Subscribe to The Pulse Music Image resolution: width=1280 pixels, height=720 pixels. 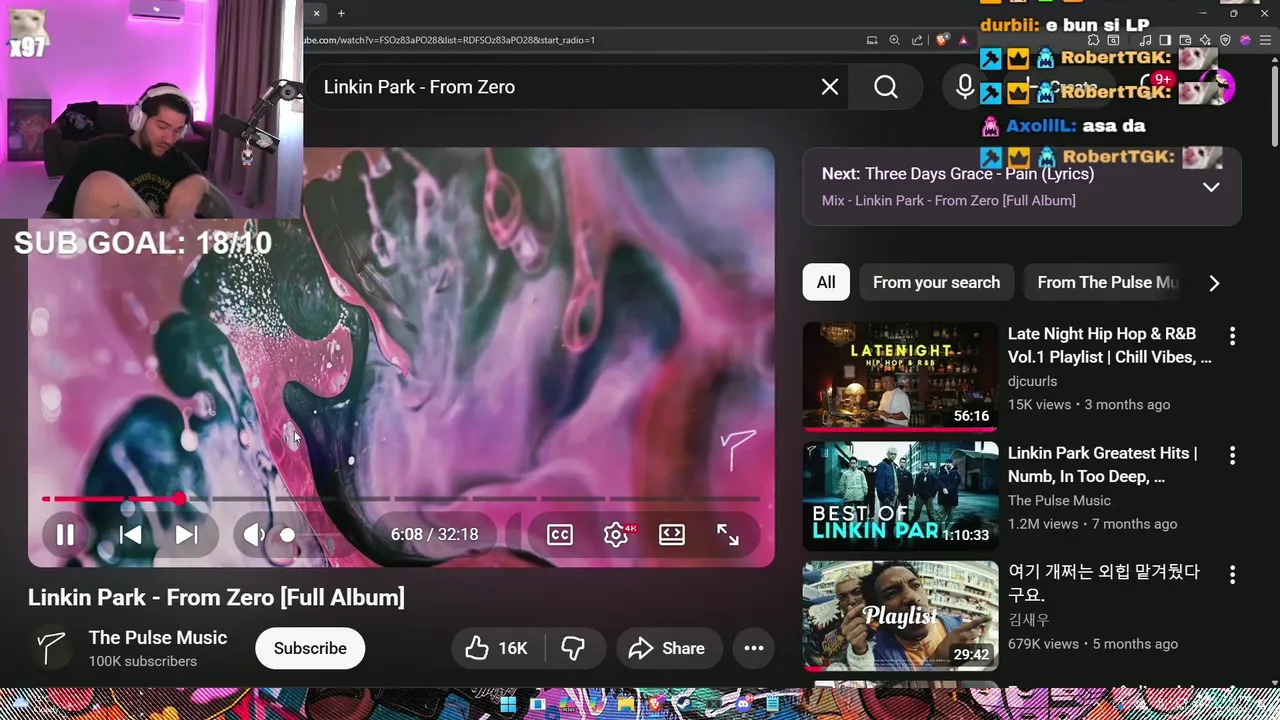(310, 648)
